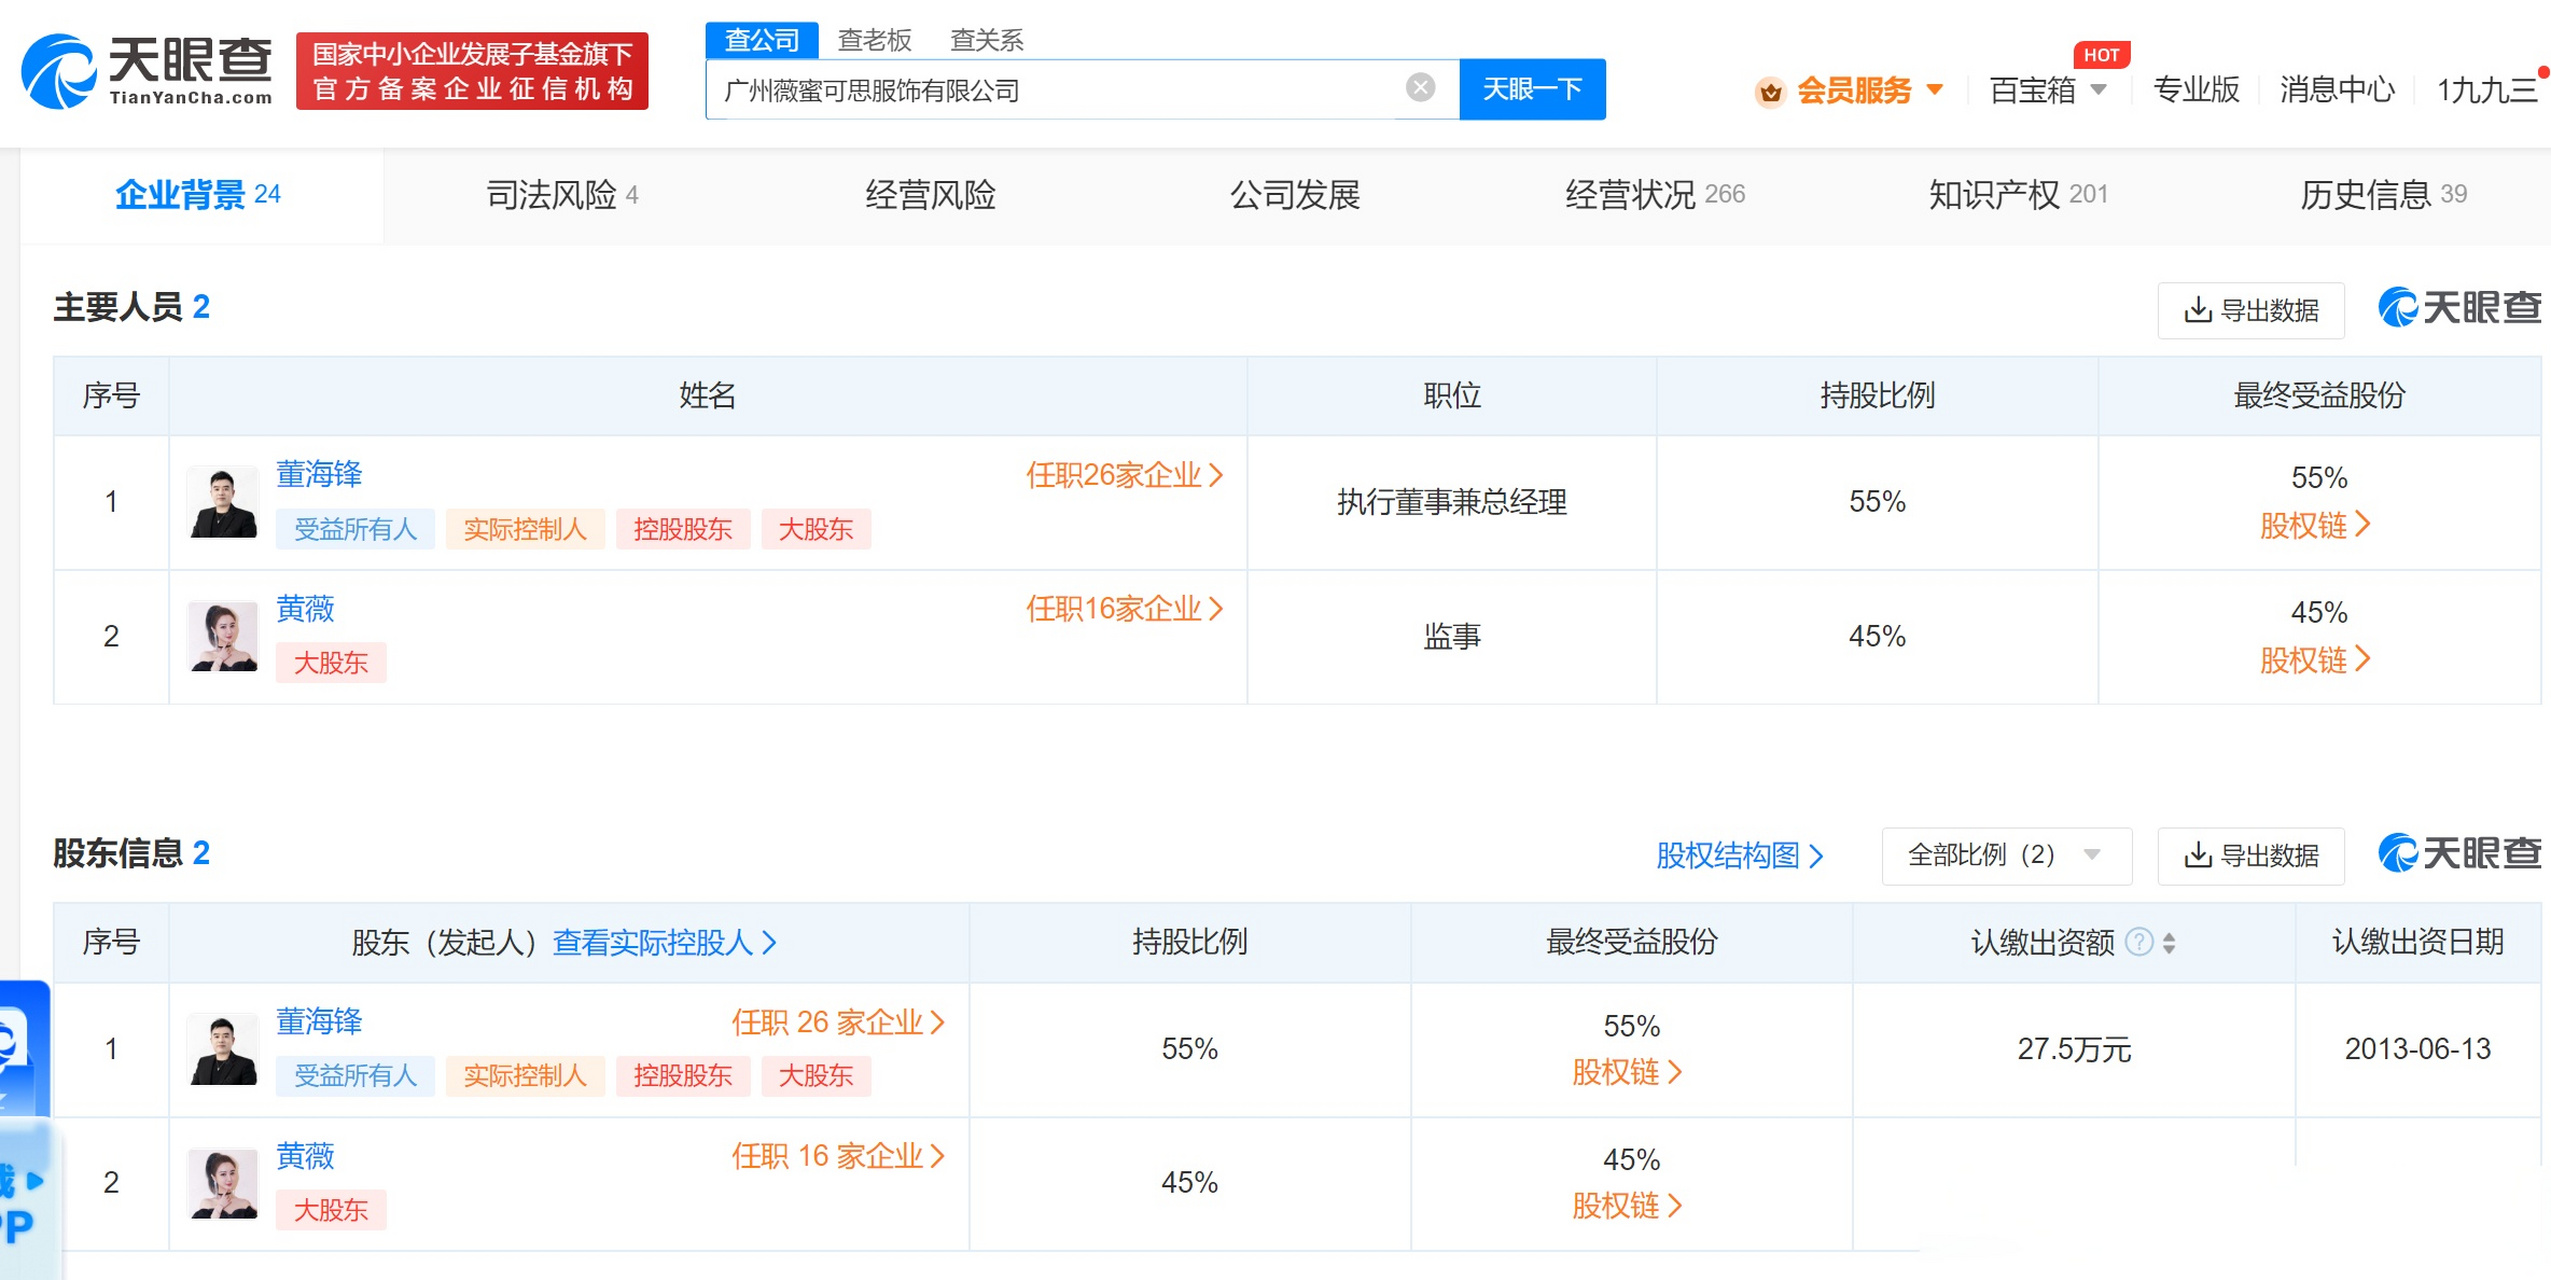The height and width of the screenshot is (1280, 2551).
Task: Open 查看实际控股人 link in table header
Action: (x=665, y=942)
